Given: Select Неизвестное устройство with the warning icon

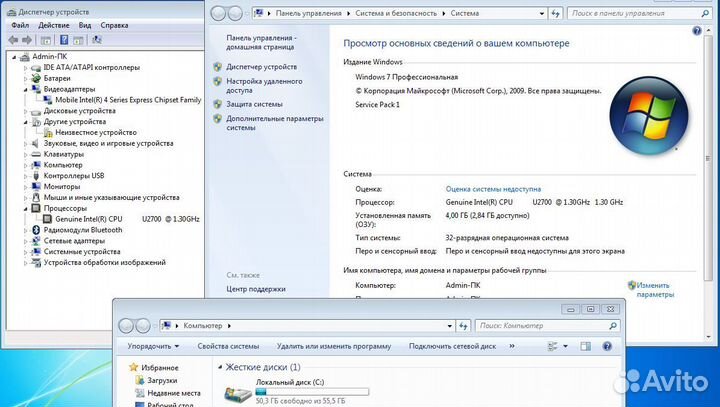Looking at the screenshot, I should pos(96,132).
